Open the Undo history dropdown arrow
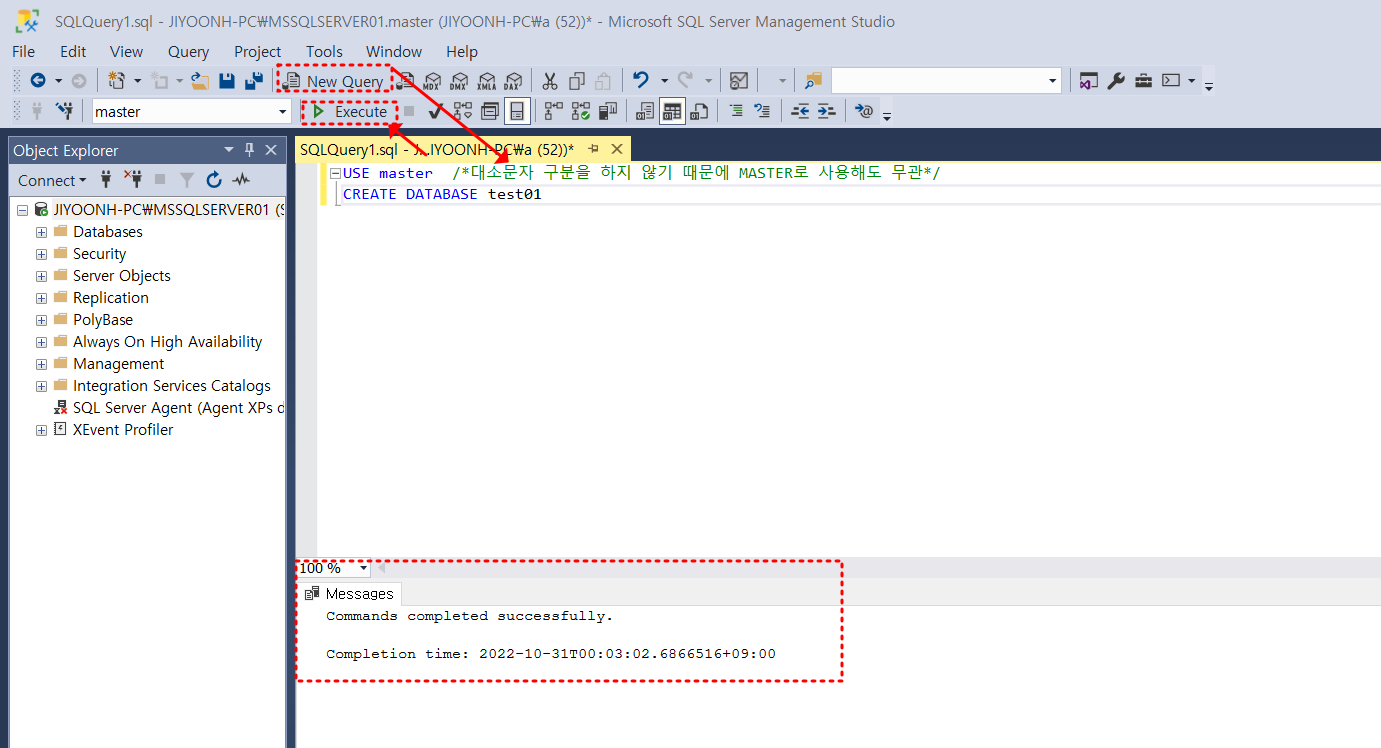 click(x=663, y=81)
